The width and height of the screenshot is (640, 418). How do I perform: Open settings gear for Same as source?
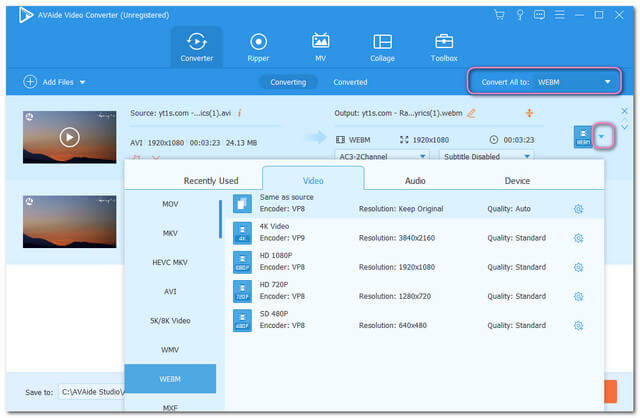coord(578,209)
